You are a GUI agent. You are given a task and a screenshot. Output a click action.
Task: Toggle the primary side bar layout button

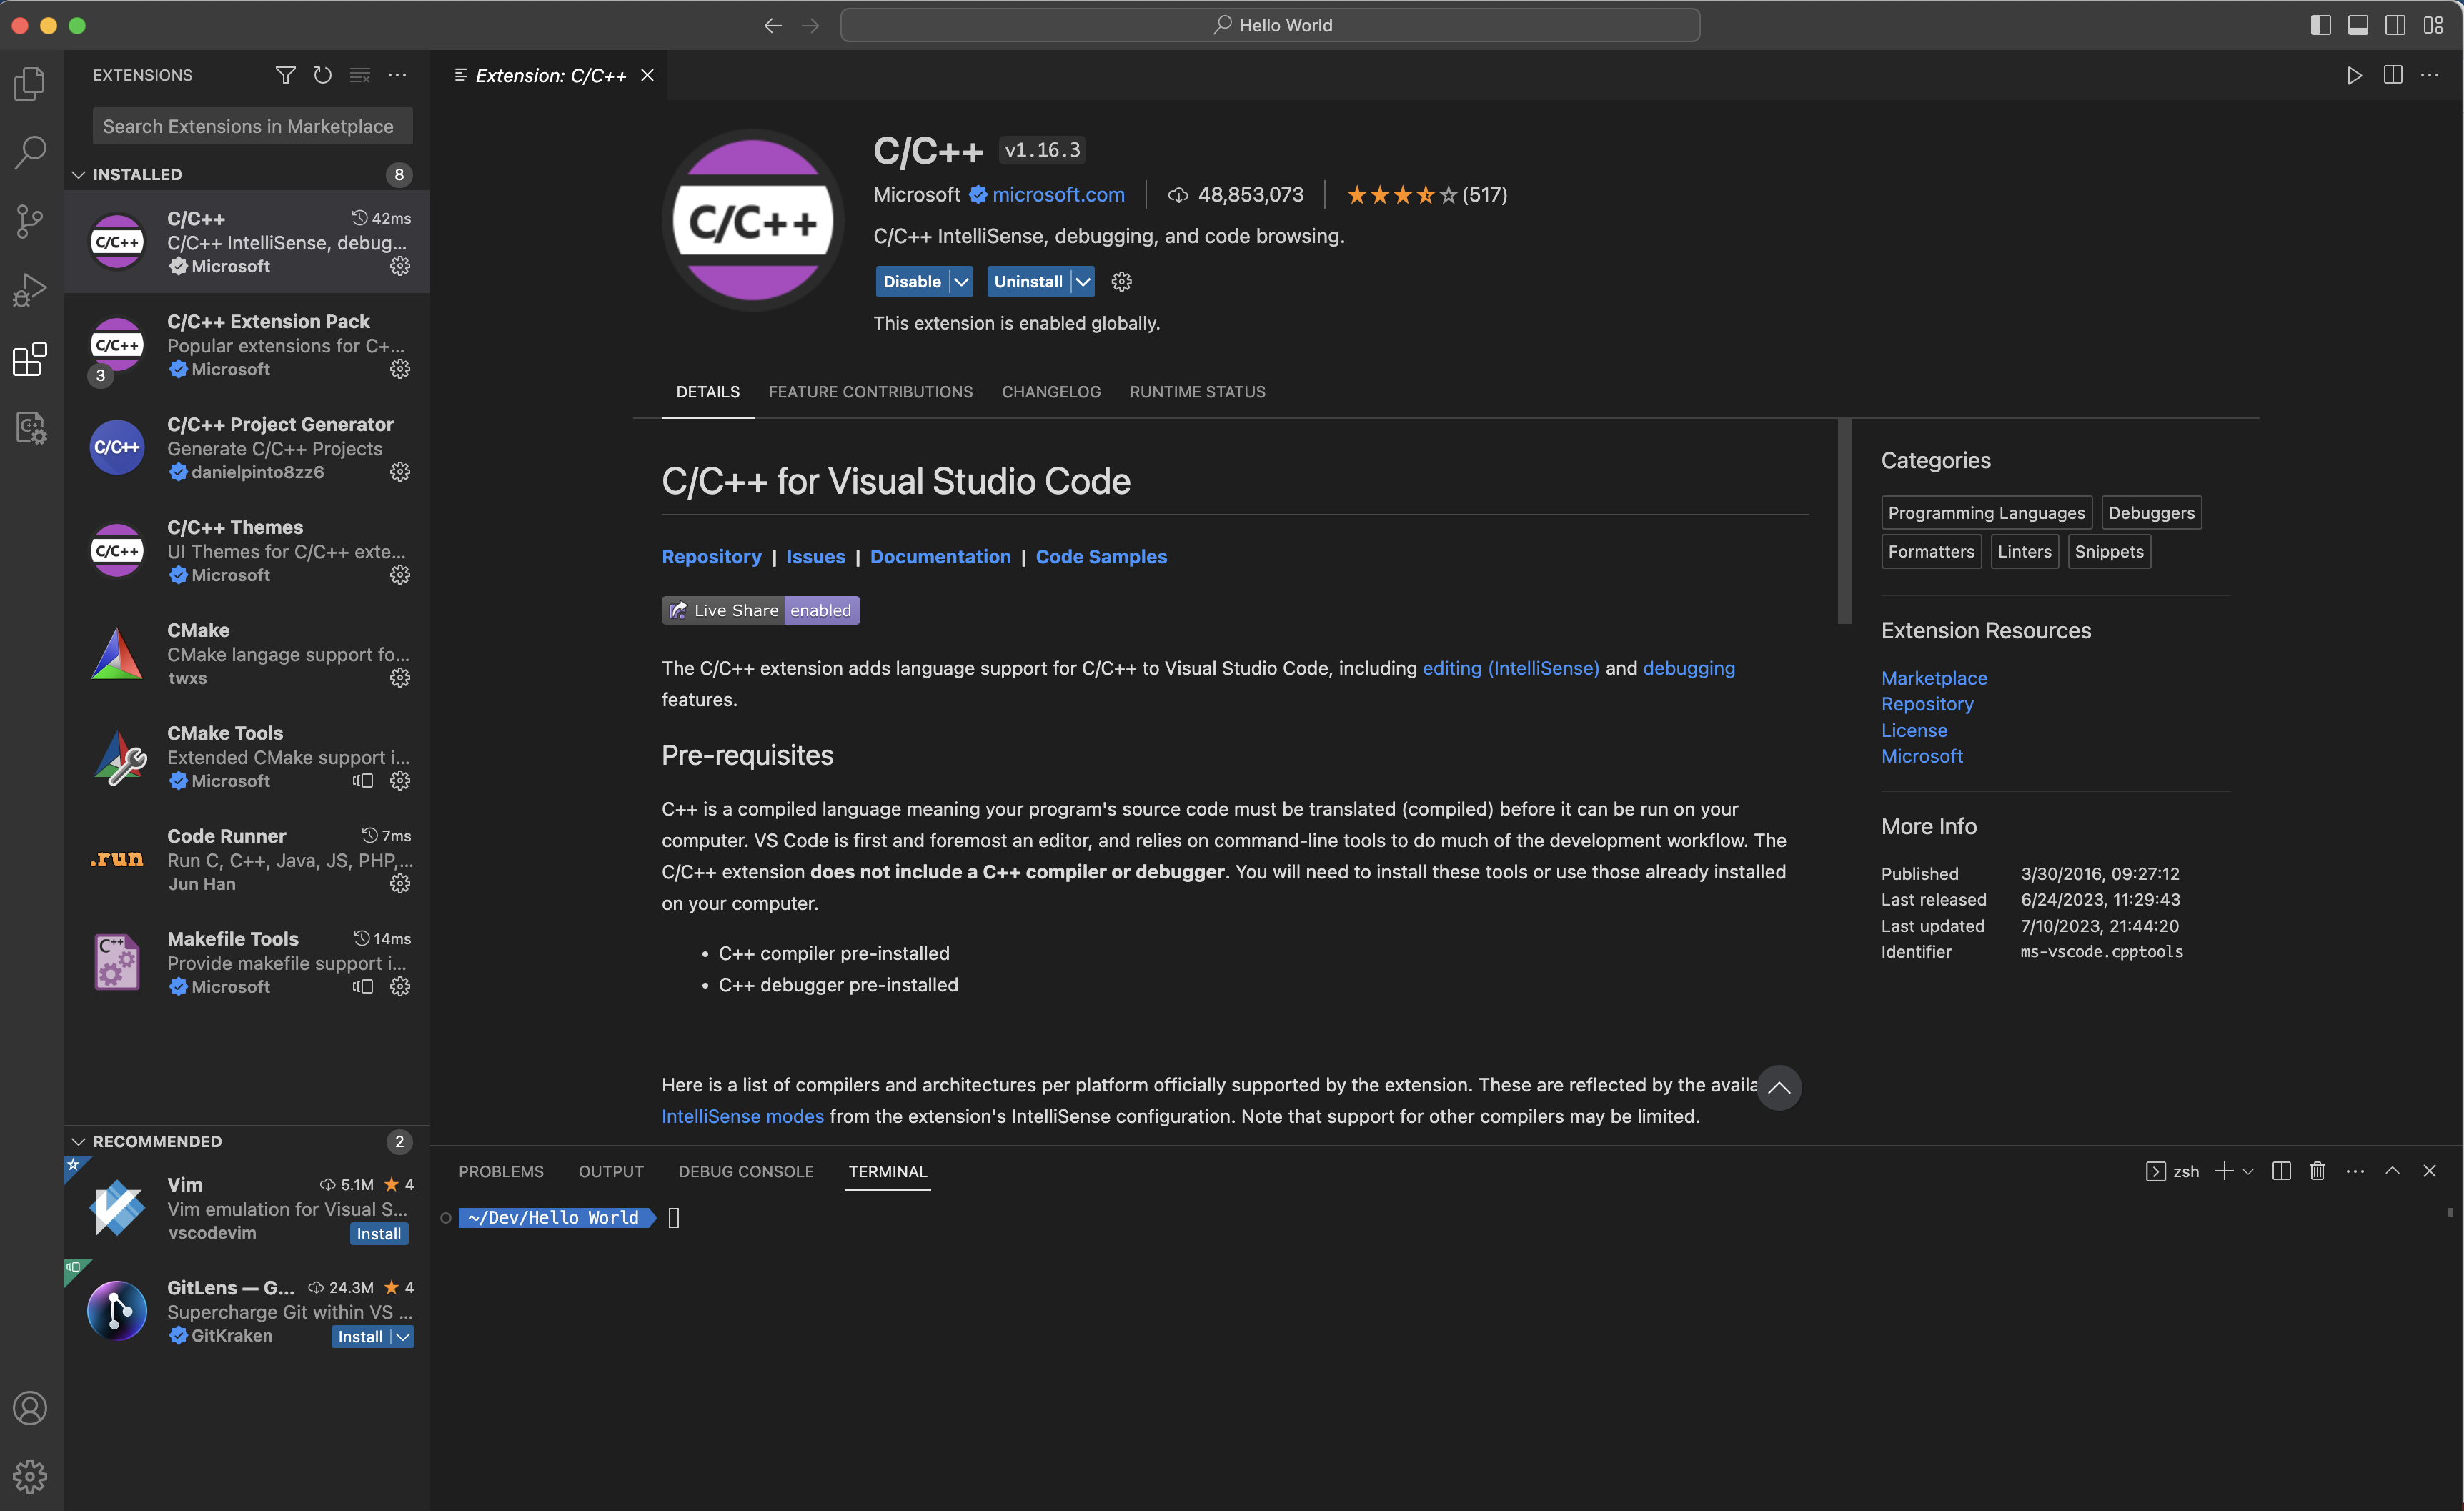[x=2321, y=25]
